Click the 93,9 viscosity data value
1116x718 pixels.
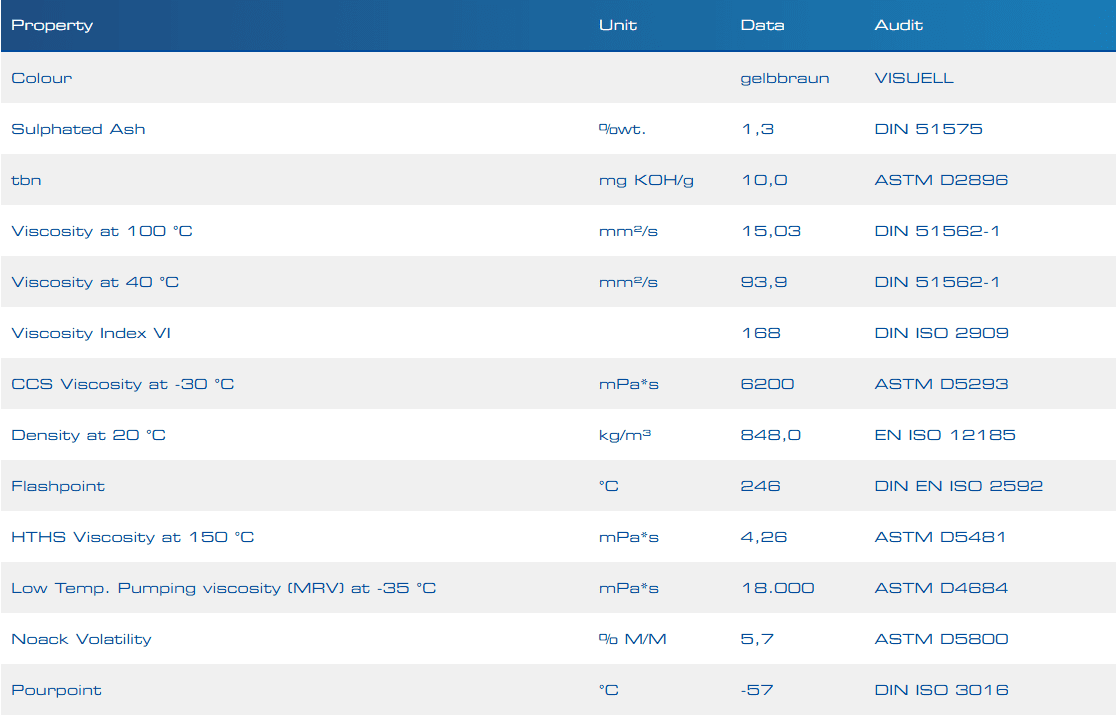[x=764, y=282]
